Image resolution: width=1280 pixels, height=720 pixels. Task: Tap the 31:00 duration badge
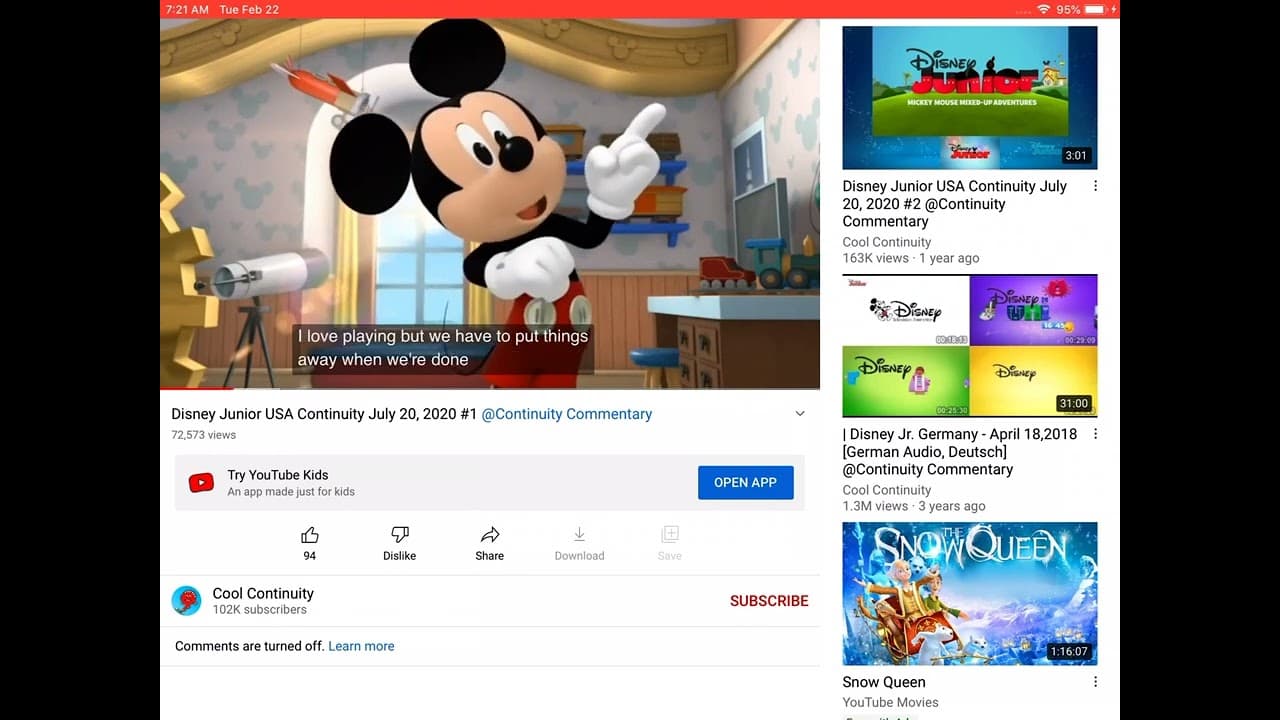coord(1074,403)
